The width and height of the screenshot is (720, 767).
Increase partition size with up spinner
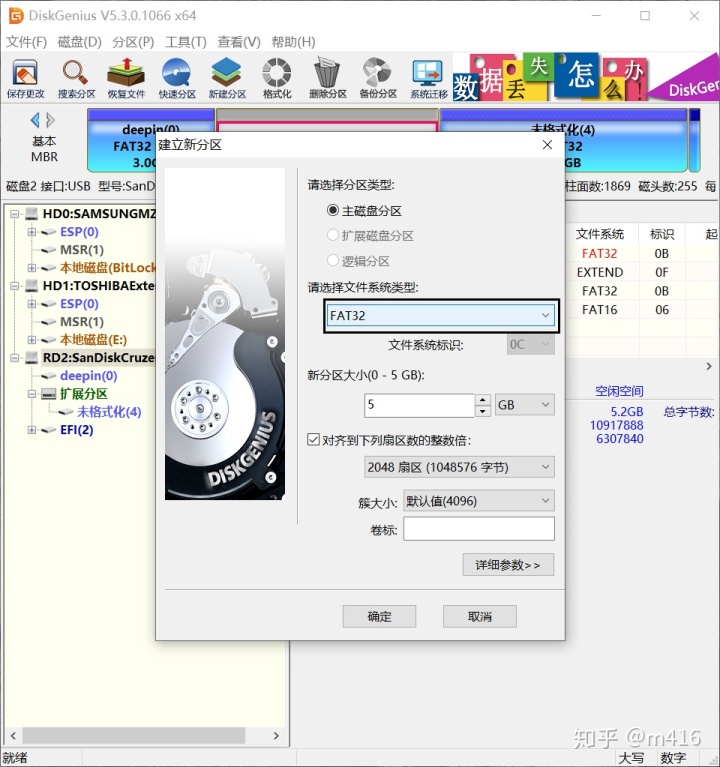tap(483, 400)
